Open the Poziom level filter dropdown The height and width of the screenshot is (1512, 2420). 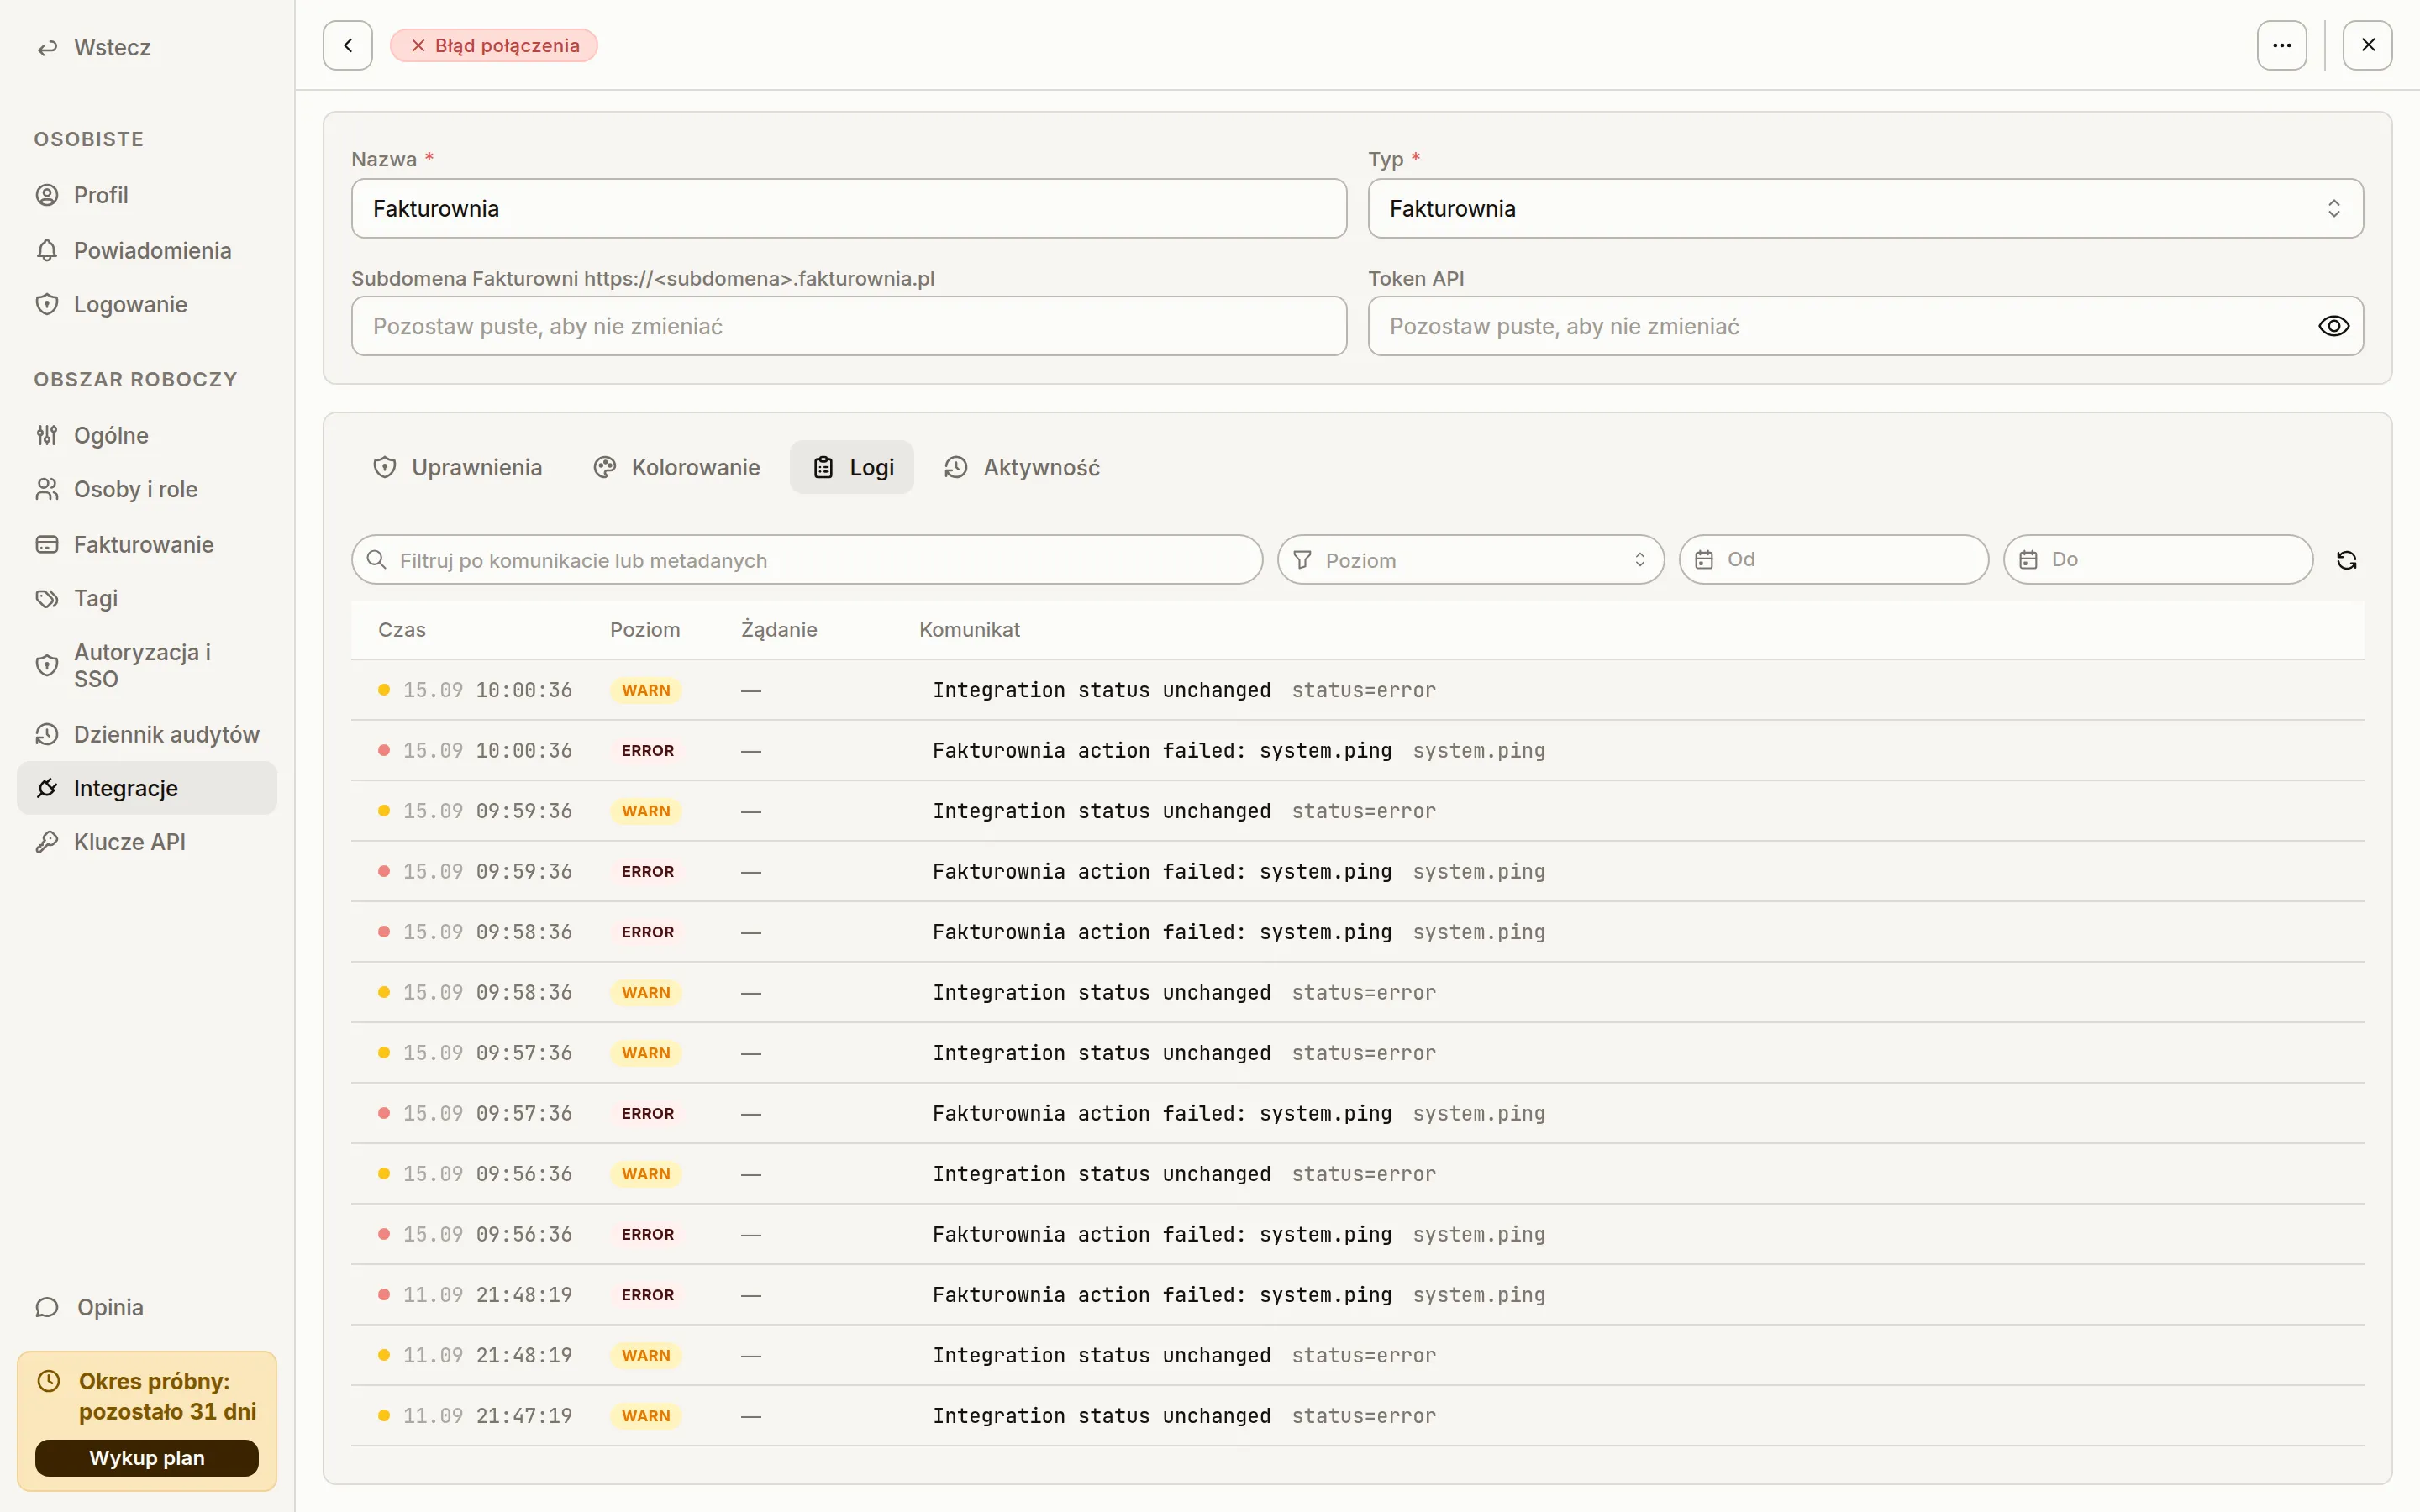pyautogui.click(x=1470, y=560)
